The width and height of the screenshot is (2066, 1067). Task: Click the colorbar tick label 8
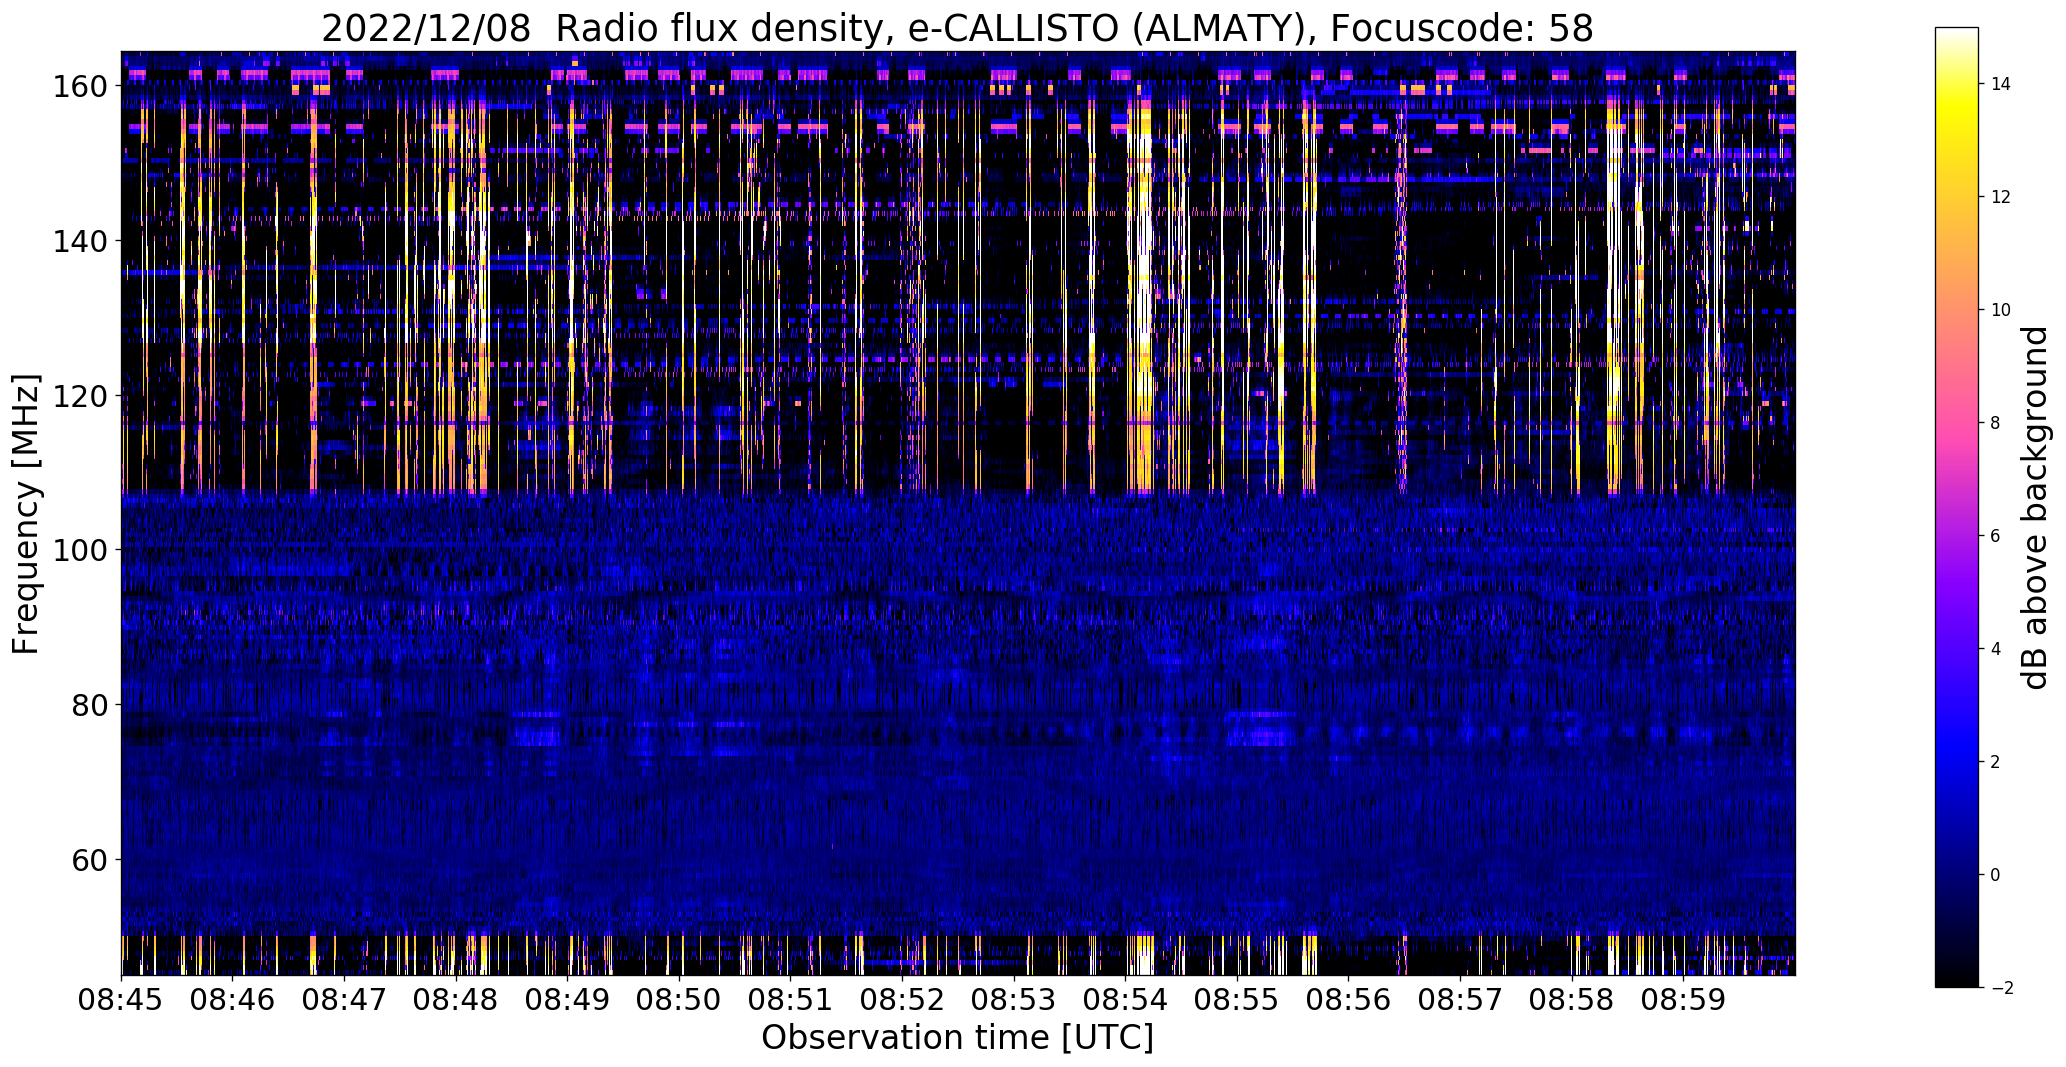point(1996,423)
